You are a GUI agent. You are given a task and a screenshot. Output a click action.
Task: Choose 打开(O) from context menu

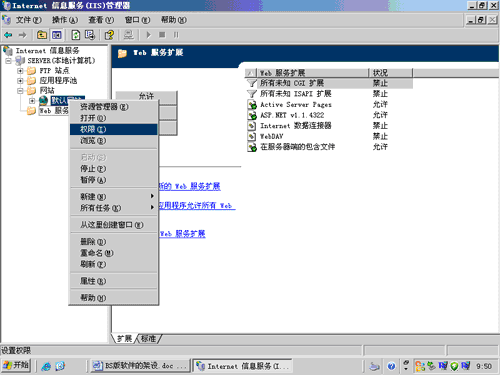click(x=113, y=118)
